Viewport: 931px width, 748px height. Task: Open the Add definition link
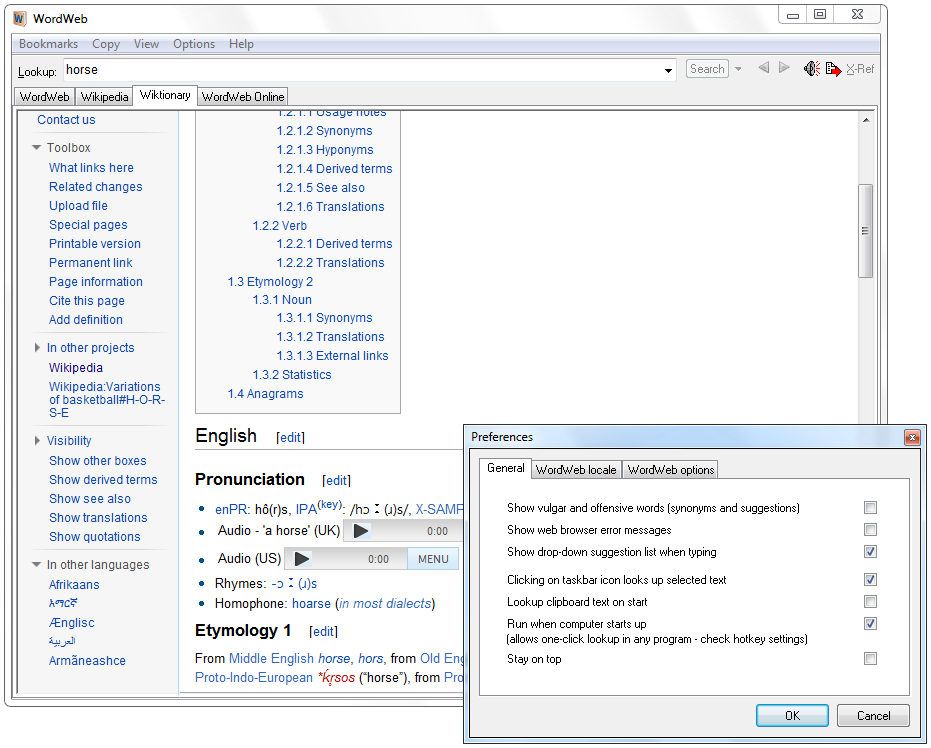pos(86,320)
